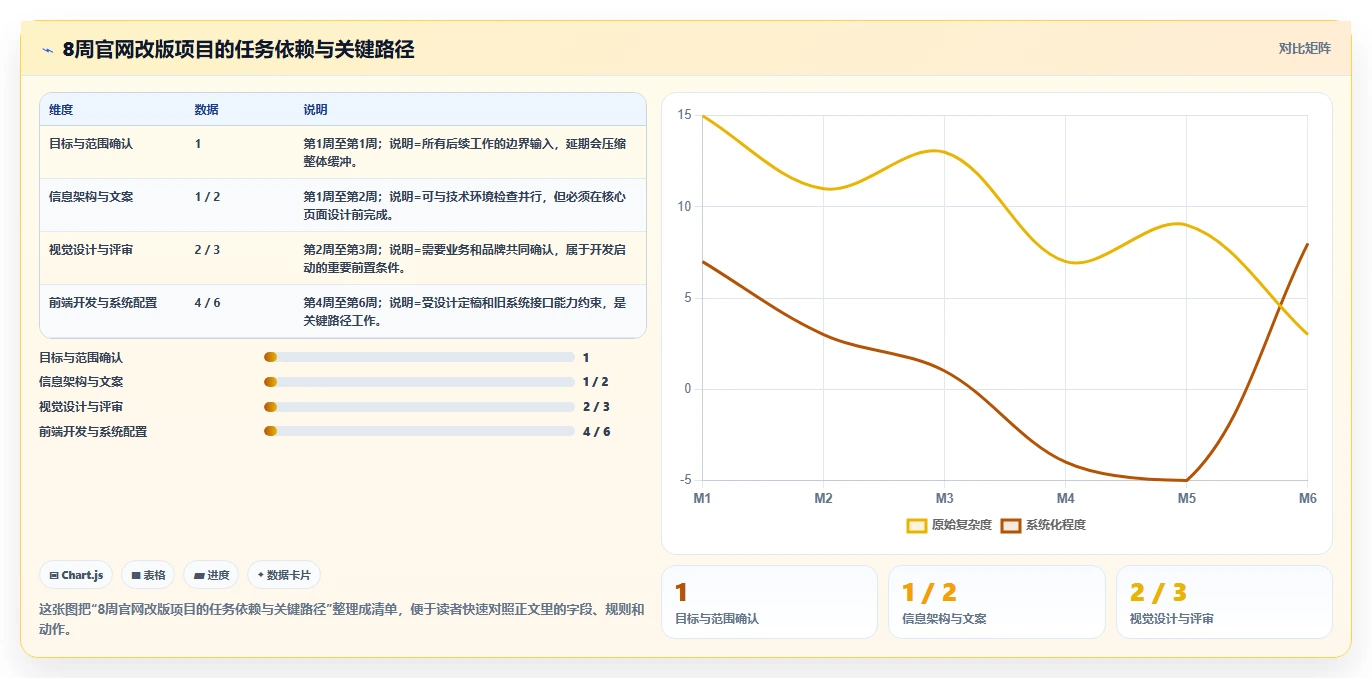Click the table value 4 / 6
The image size is (1372, 678).
point(207,303)
